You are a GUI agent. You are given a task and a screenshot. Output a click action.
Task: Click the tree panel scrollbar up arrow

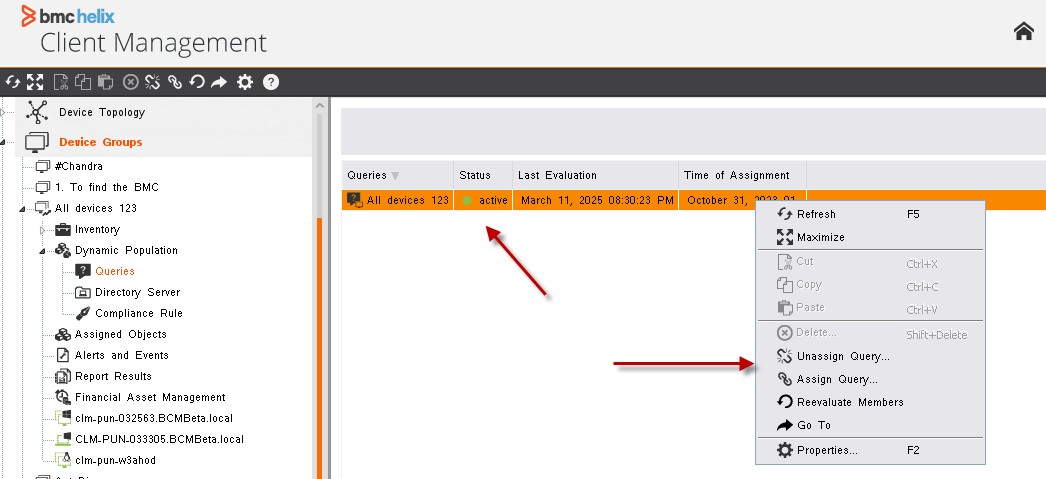tap(319, 105)
